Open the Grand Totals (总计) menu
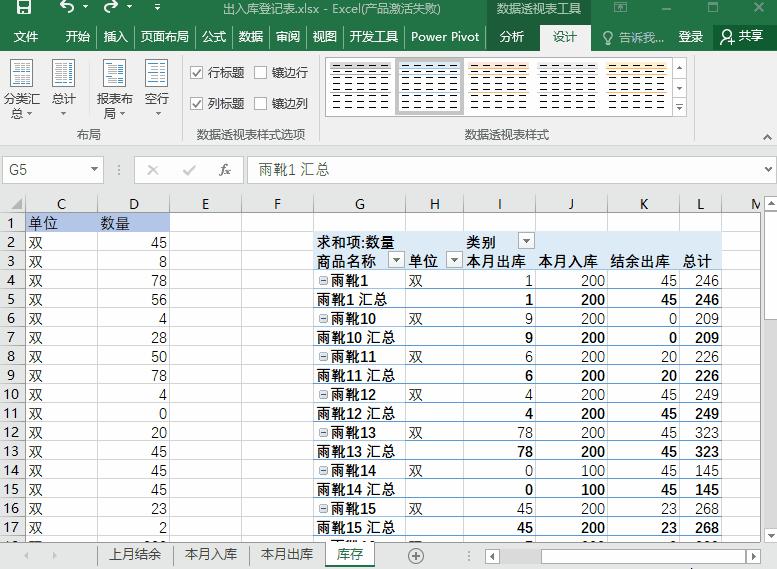 [63, 89]
